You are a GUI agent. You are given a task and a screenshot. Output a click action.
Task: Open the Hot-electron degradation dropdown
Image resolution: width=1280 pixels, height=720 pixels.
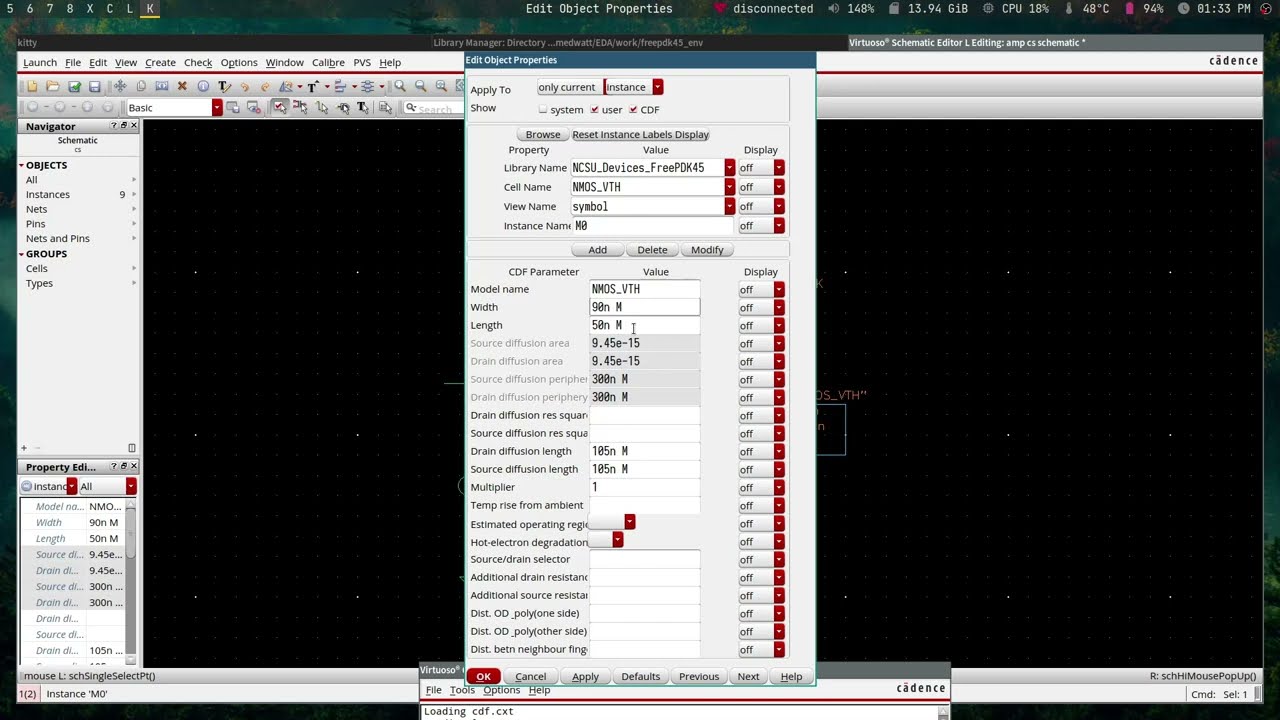tap(606, 541)
